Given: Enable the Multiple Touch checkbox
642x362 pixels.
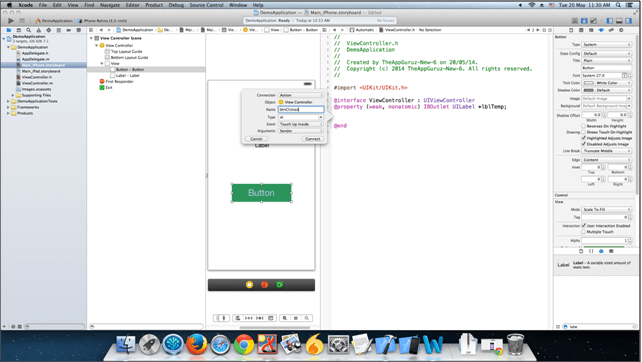Looking at the screenshot, I should [583, 232].
